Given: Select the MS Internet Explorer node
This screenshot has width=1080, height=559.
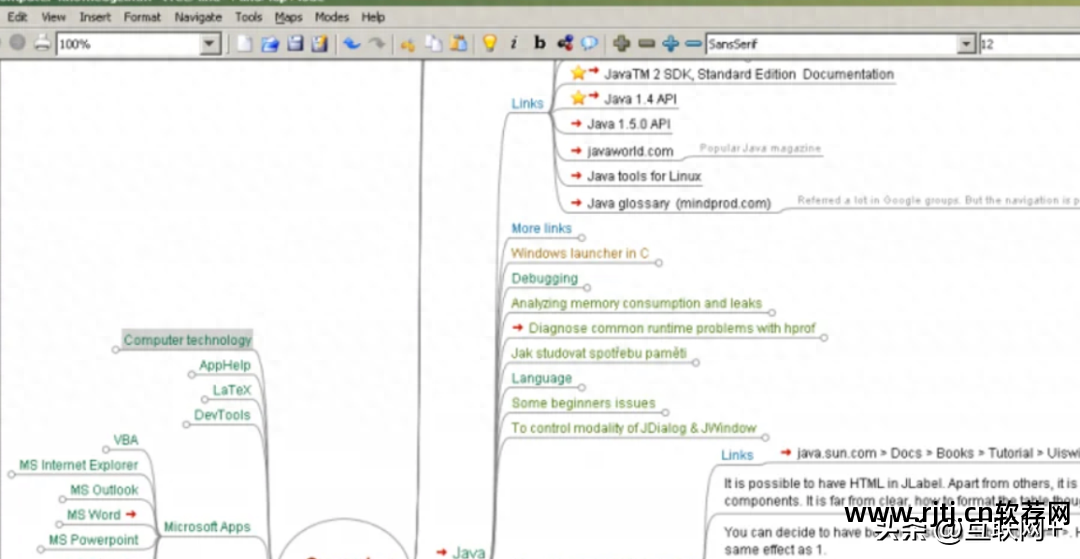Looking at the screenshot, I should pyautogui.click(x=79, y=465).
